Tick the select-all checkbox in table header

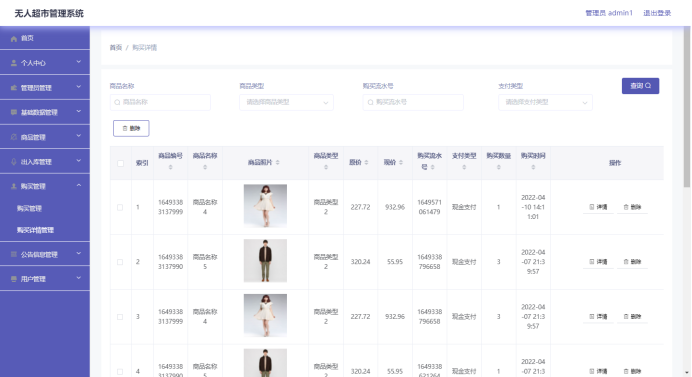[x=120, y=163]
